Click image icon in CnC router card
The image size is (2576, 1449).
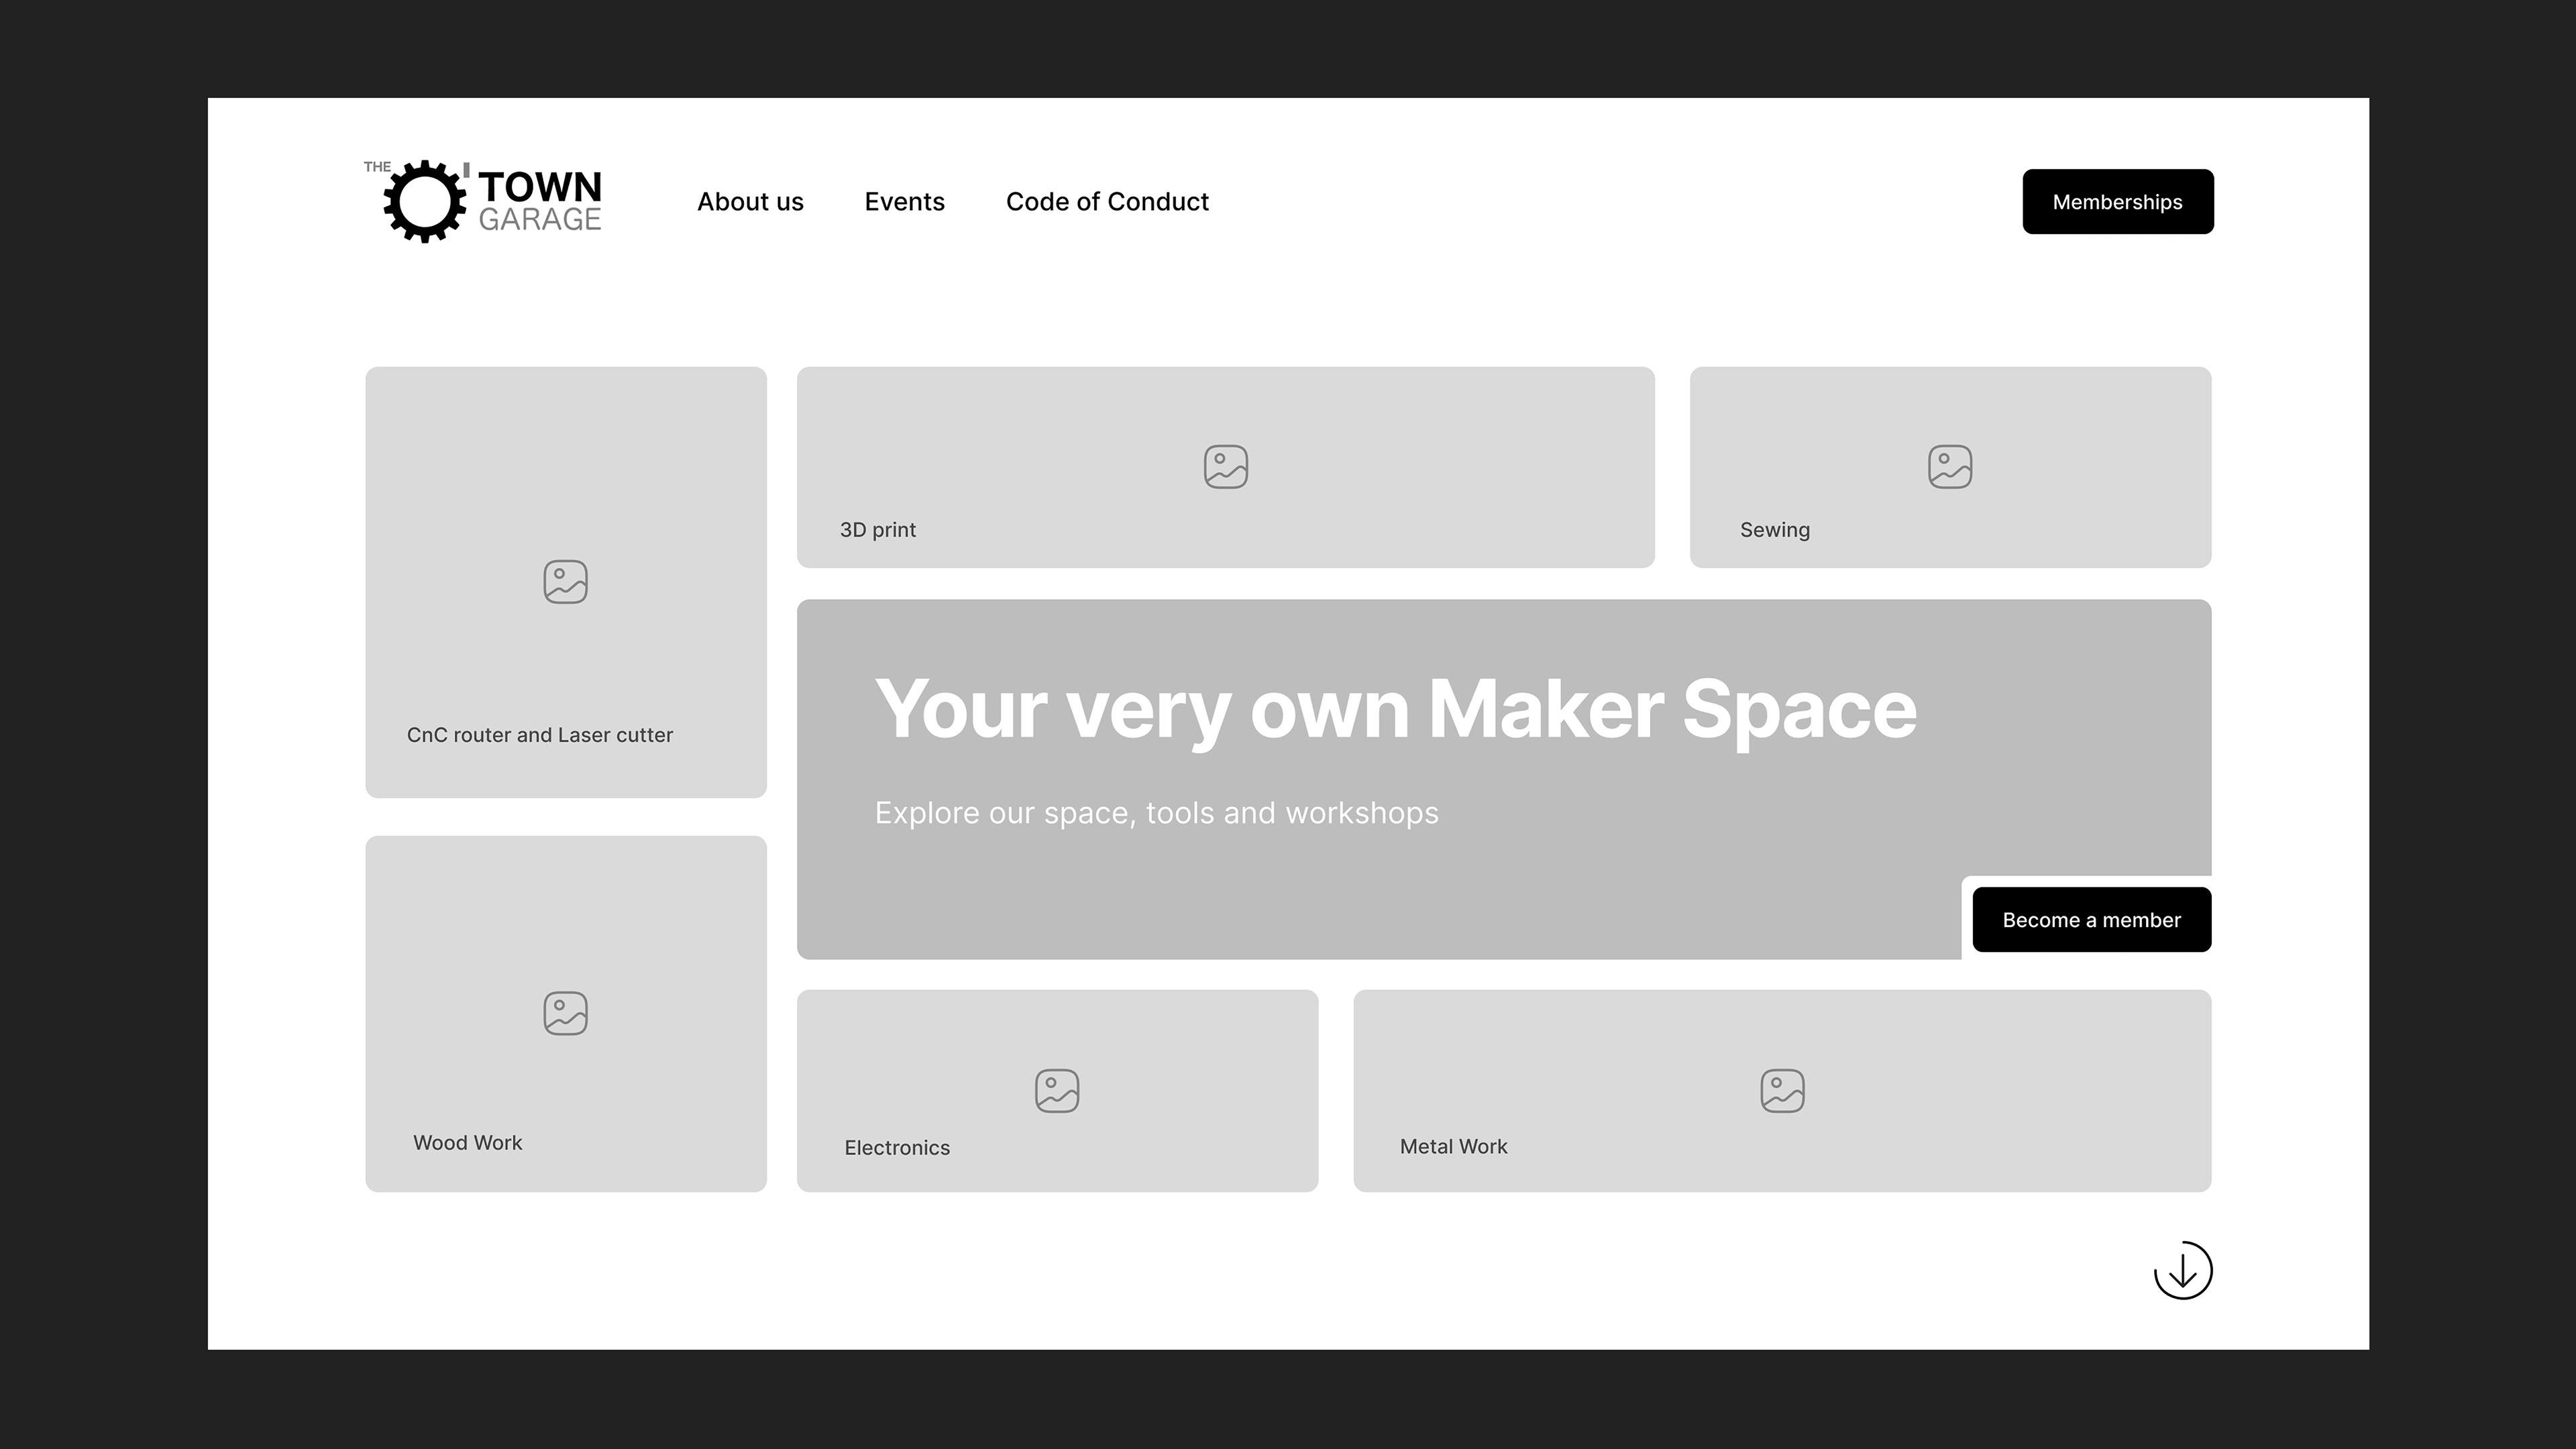[x=565, y=582]
